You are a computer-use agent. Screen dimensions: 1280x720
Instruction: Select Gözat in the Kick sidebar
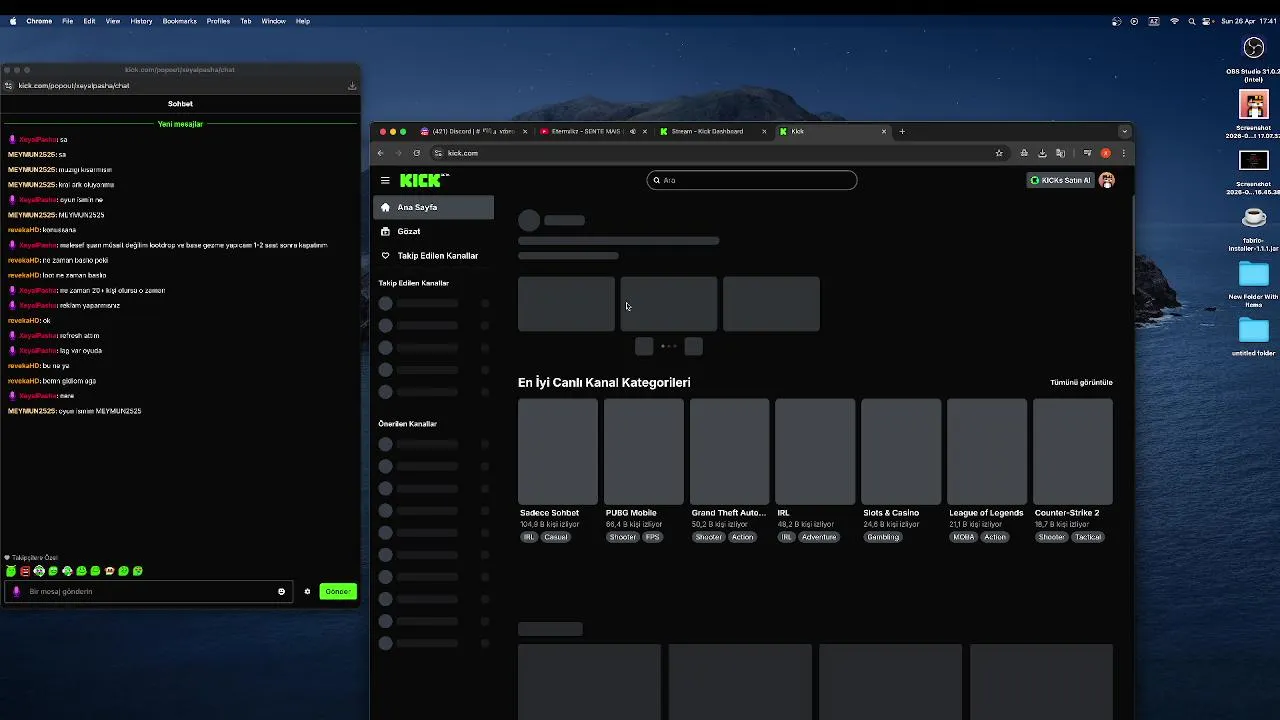click(x=434, y=231)
